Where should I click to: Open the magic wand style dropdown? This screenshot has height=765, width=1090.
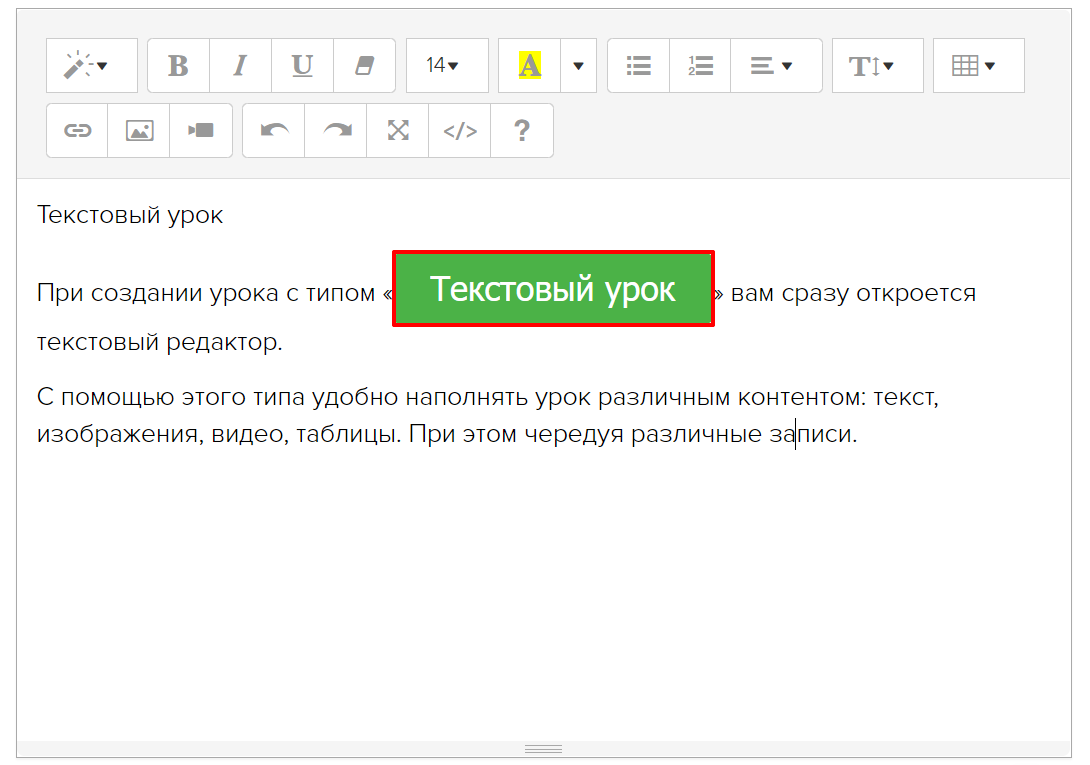coord(91,66)
